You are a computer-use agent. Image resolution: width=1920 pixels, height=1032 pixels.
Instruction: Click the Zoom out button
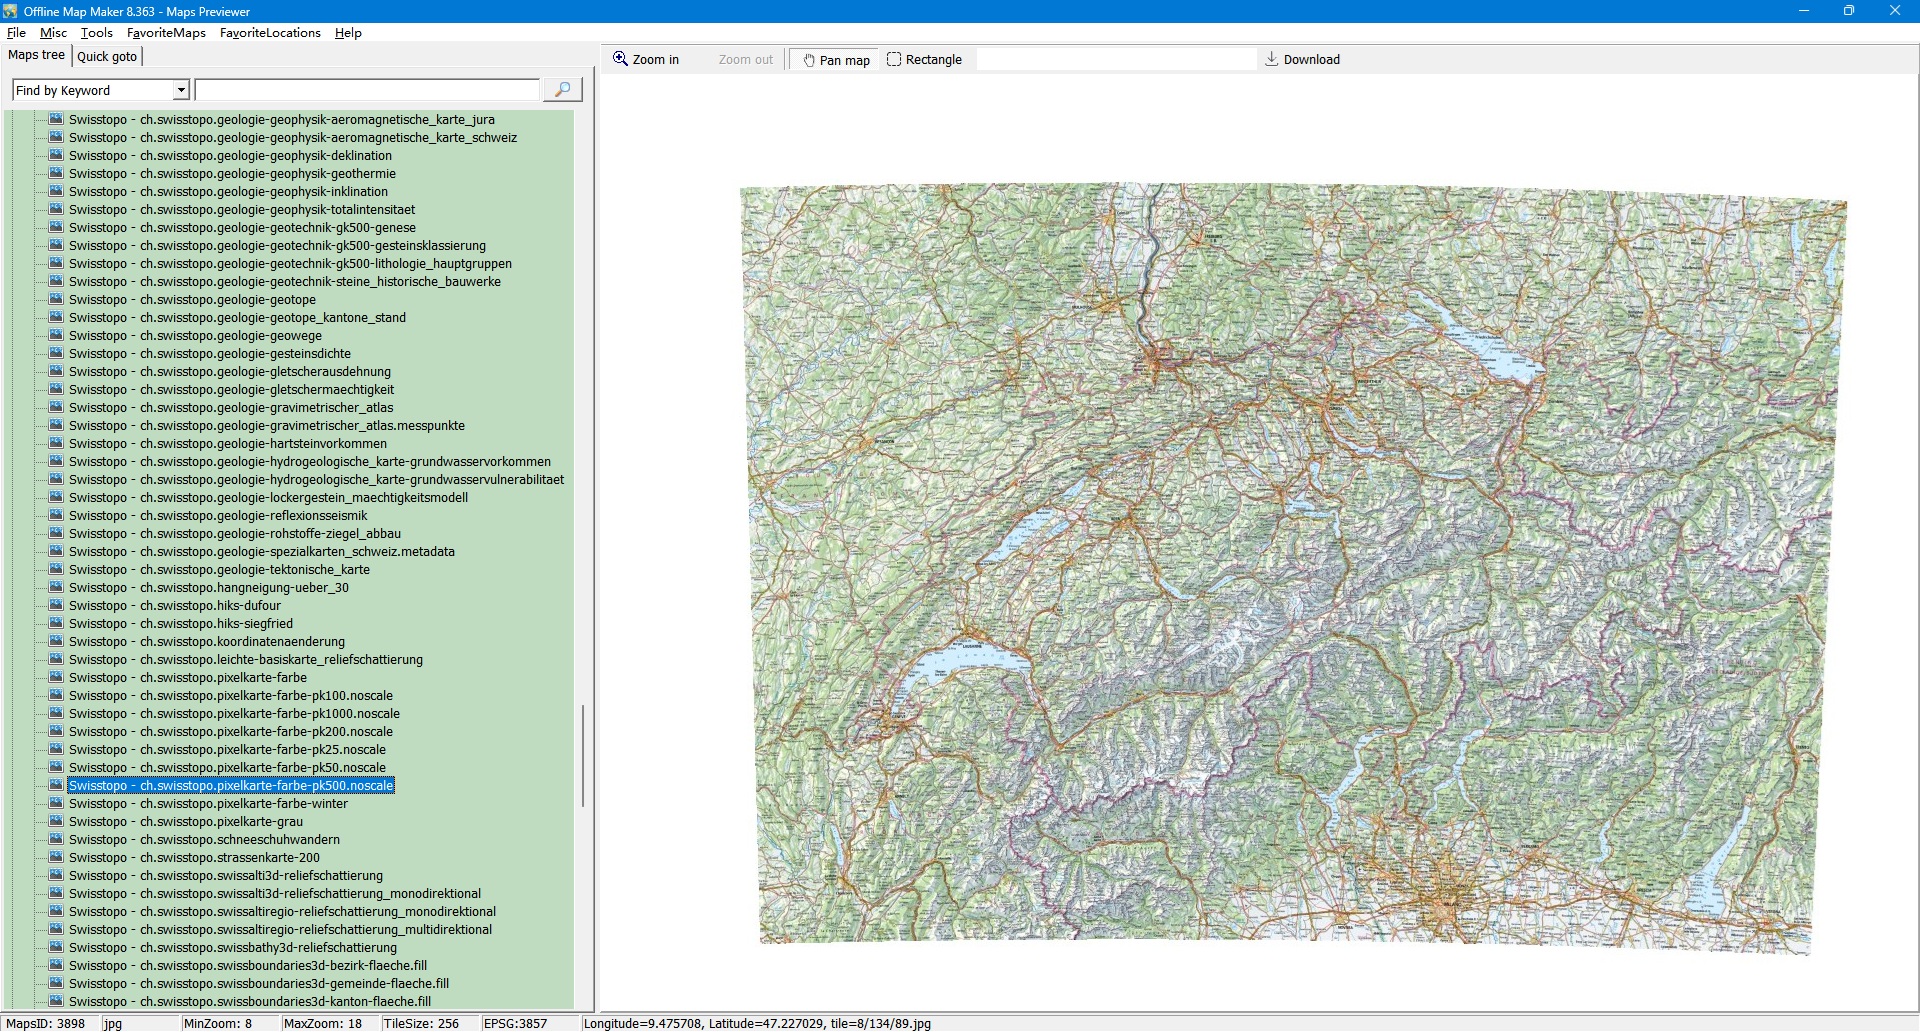(x=745, y=60)
